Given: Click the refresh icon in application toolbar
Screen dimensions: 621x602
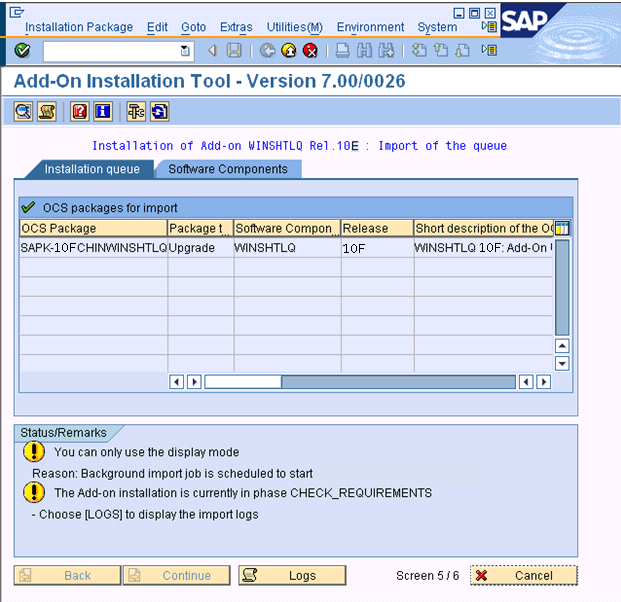Looking at the screenshot, I should point(159,112).
